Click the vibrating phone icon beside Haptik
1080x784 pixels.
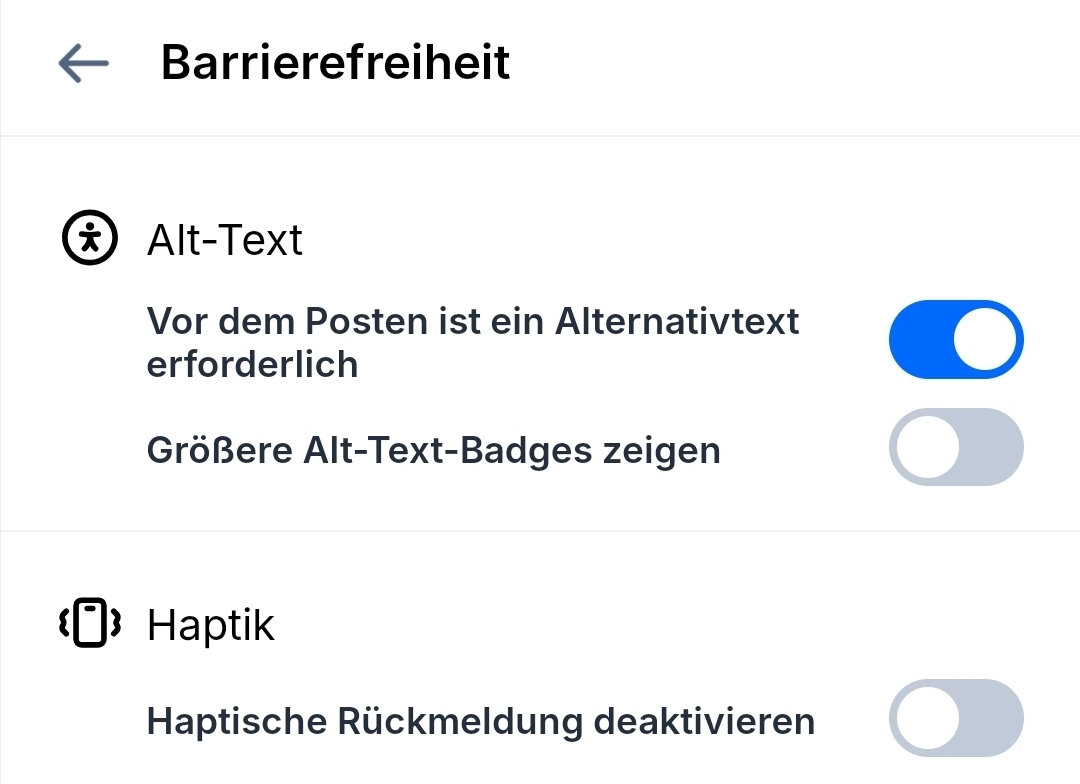[x=90, y=623]
